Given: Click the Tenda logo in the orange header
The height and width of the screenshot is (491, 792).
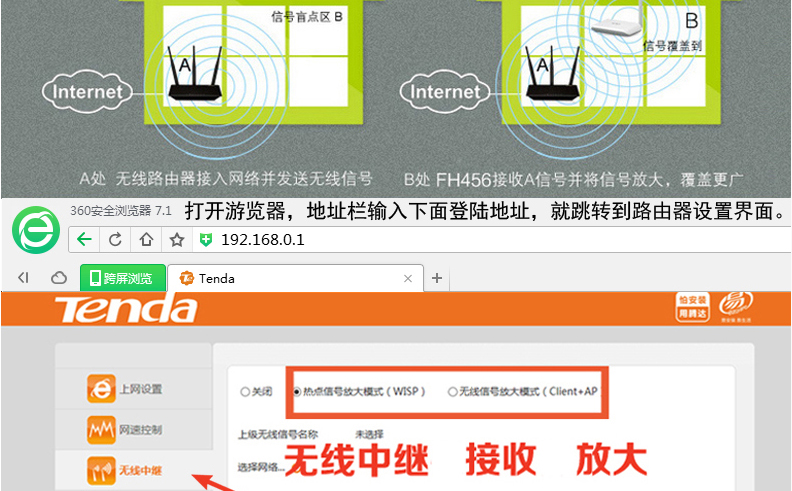Looking at the screenshot, I should (126, 309).
